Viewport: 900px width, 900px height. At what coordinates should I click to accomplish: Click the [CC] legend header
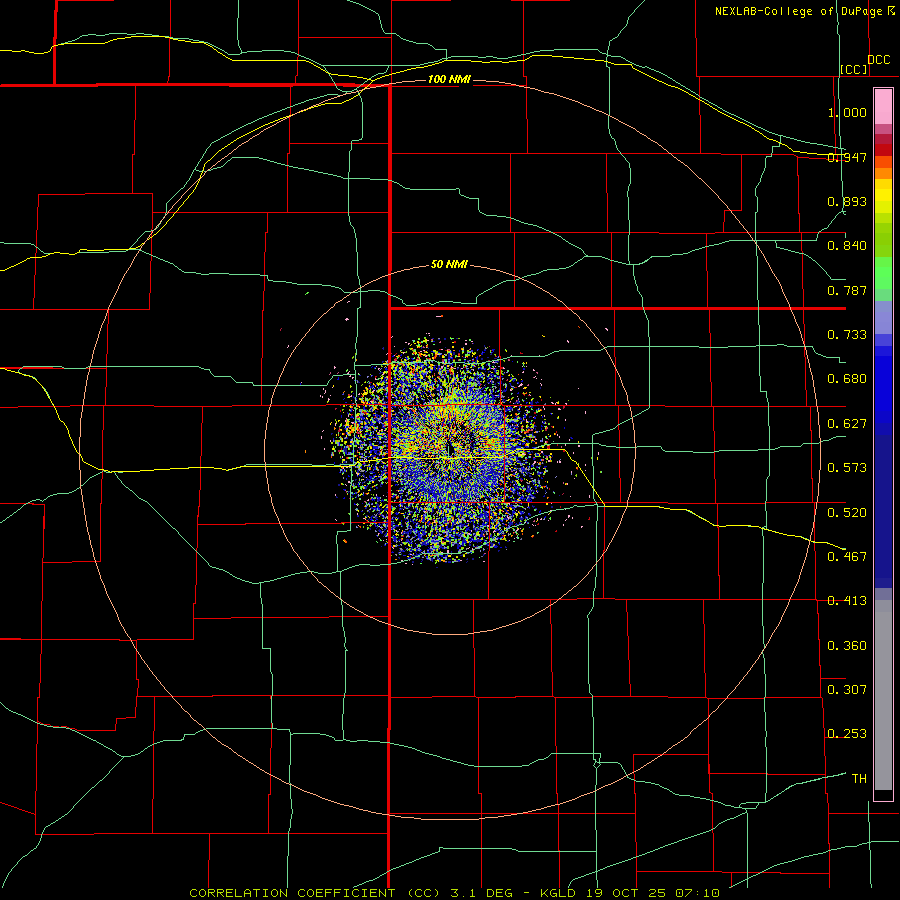coord(854,69)
